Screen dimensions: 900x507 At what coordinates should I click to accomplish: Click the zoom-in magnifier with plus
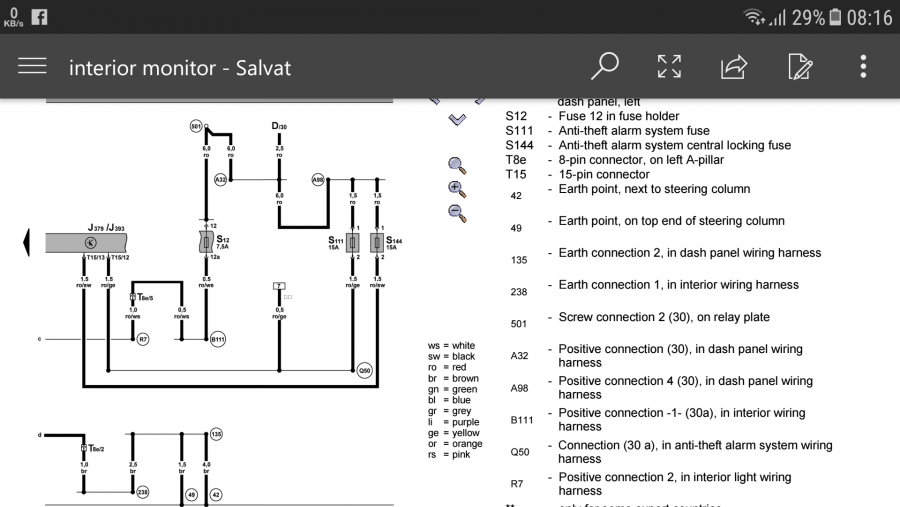point(457,188)
